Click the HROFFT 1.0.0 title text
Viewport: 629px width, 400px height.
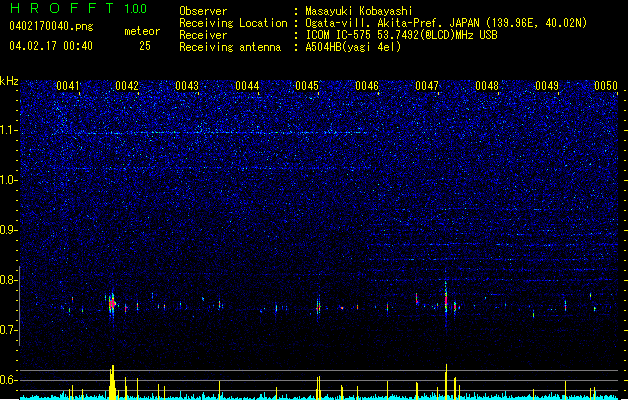point(78,8)
